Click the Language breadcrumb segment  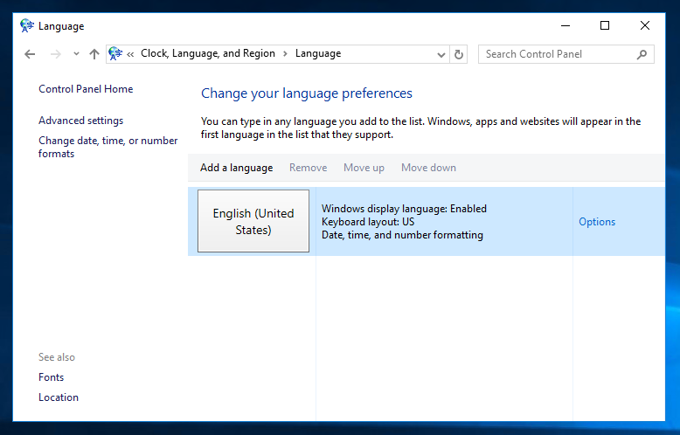coord(318,53)
